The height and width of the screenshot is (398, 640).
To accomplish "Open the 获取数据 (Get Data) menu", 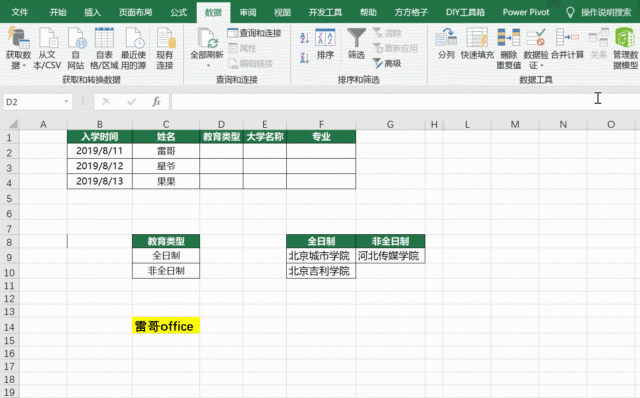I will pyautogui.click(x=18, y=48).
